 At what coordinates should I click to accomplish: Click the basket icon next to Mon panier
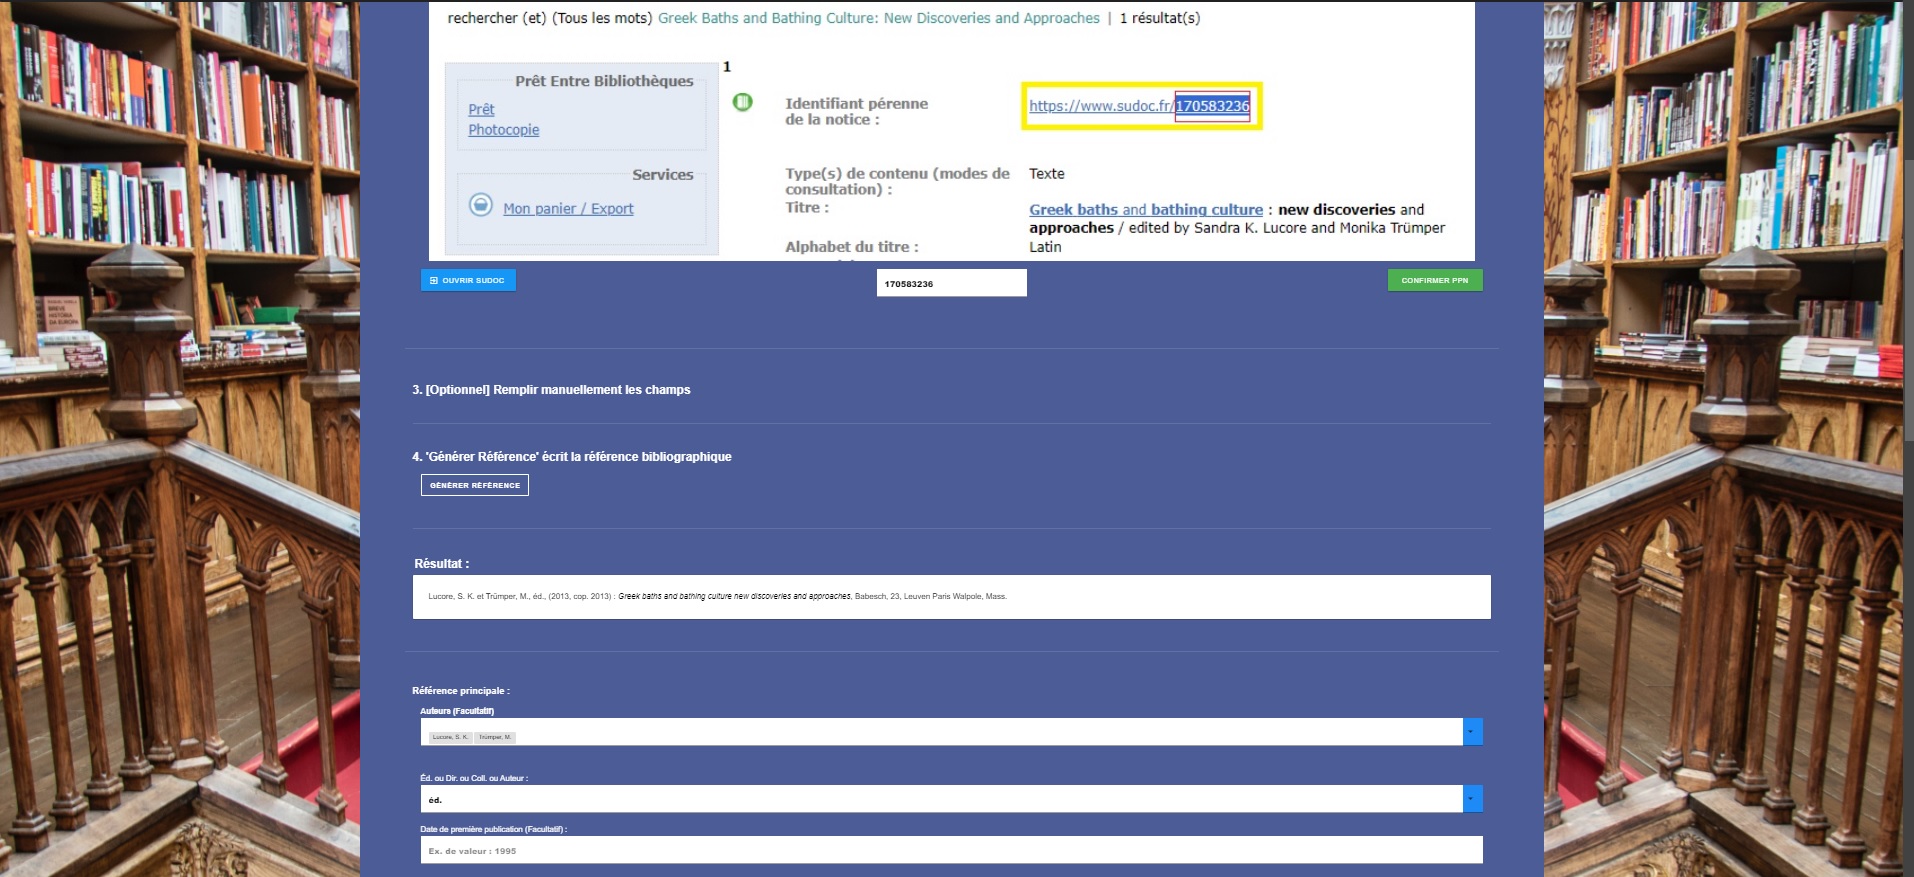click(x=481, y=205)
